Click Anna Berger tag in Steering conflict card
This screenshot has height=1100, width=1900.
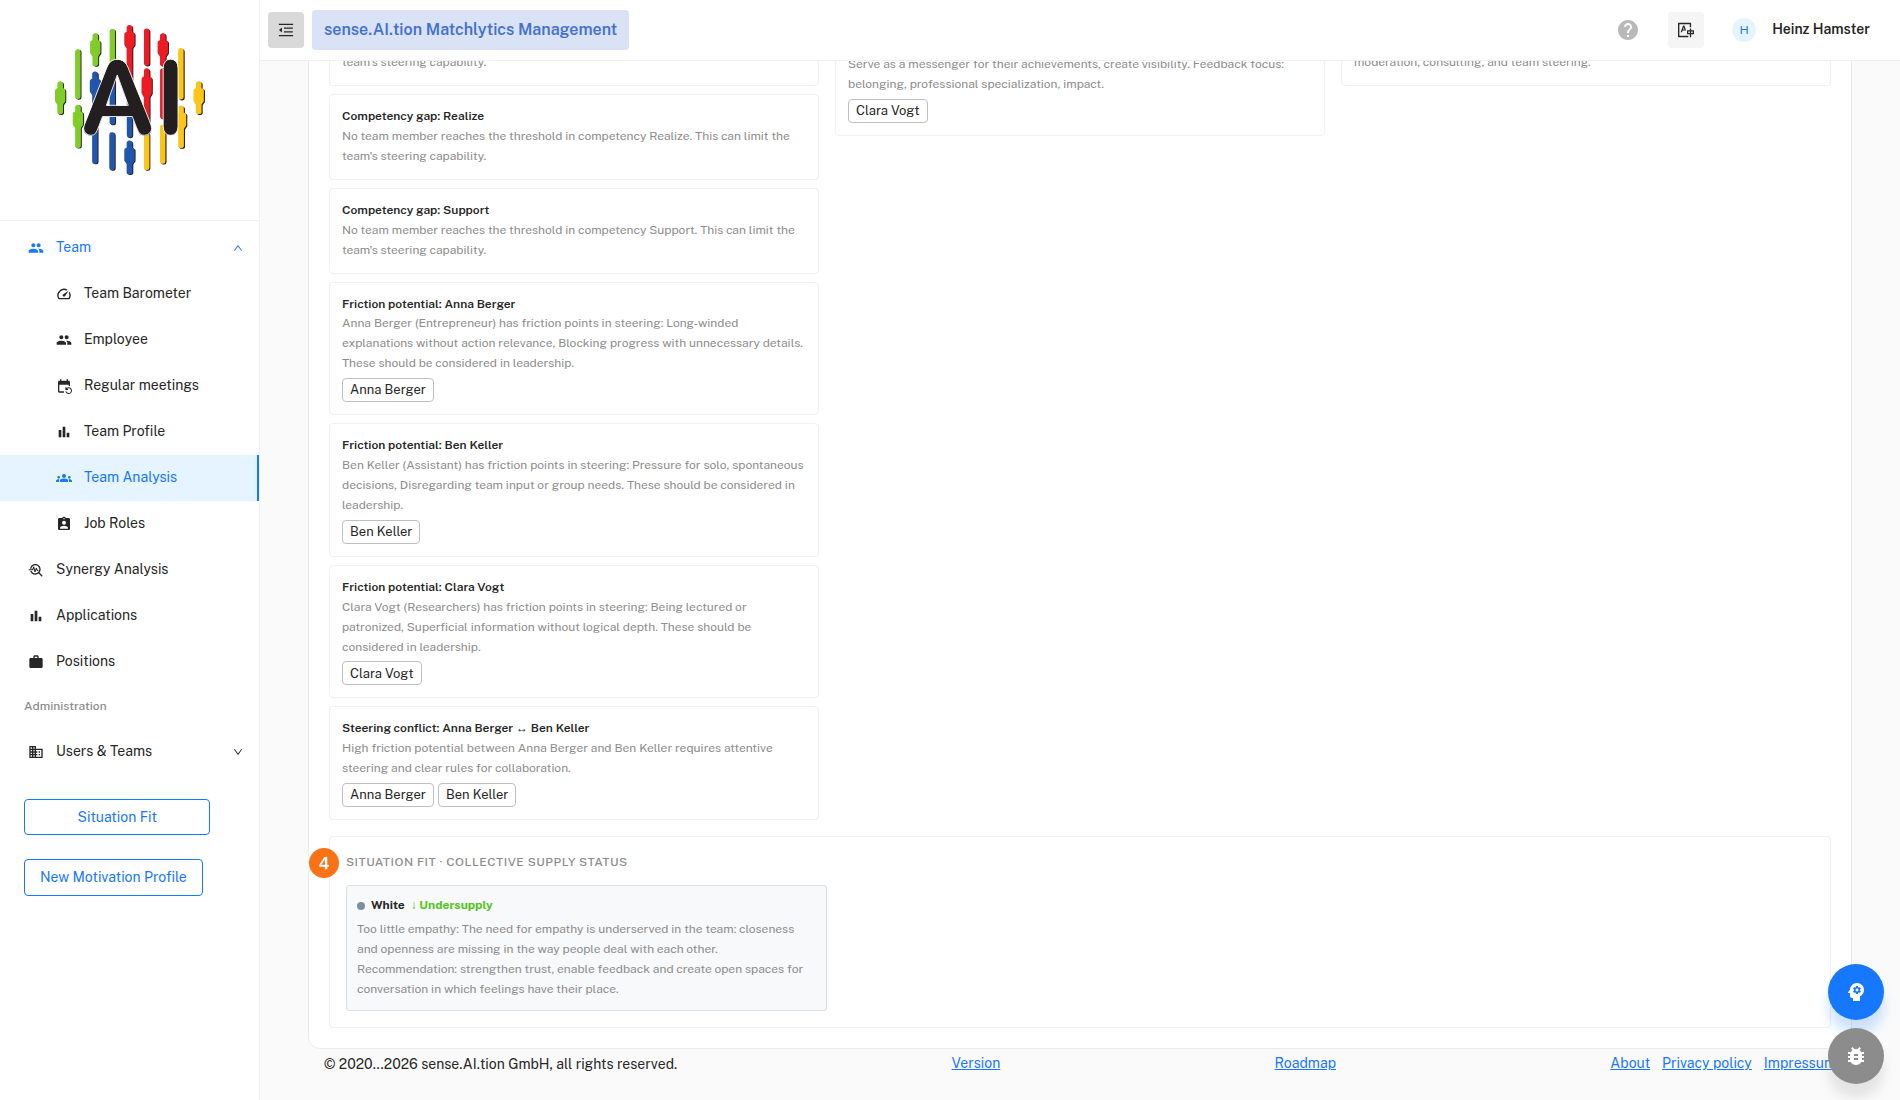tap(388, 795)
